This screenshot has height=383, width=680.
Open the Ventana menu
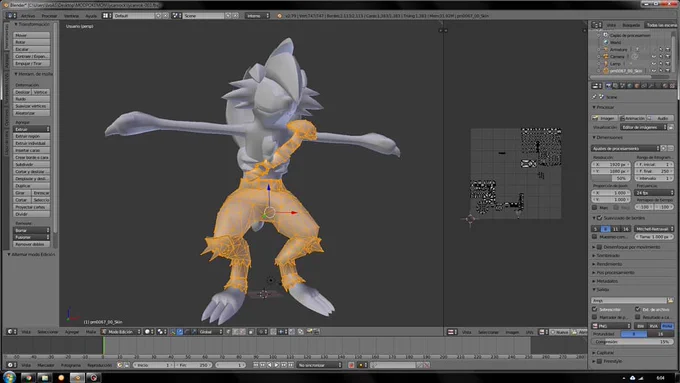pos(72,16)
